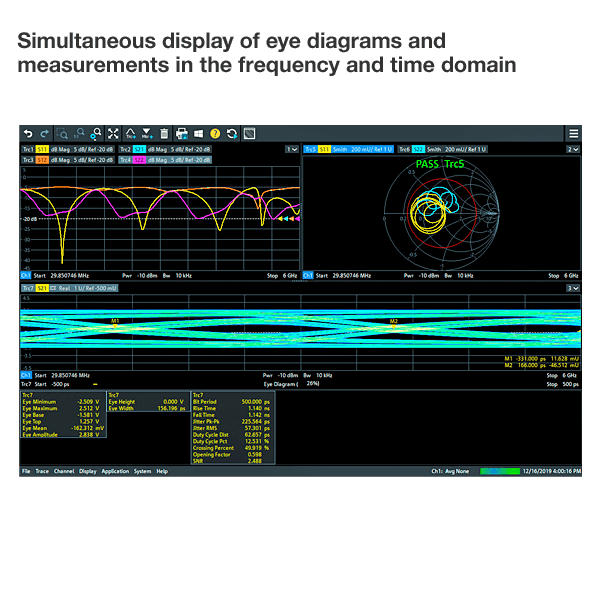Open the Channel menu
600x600 pixels.
(64, 471)
